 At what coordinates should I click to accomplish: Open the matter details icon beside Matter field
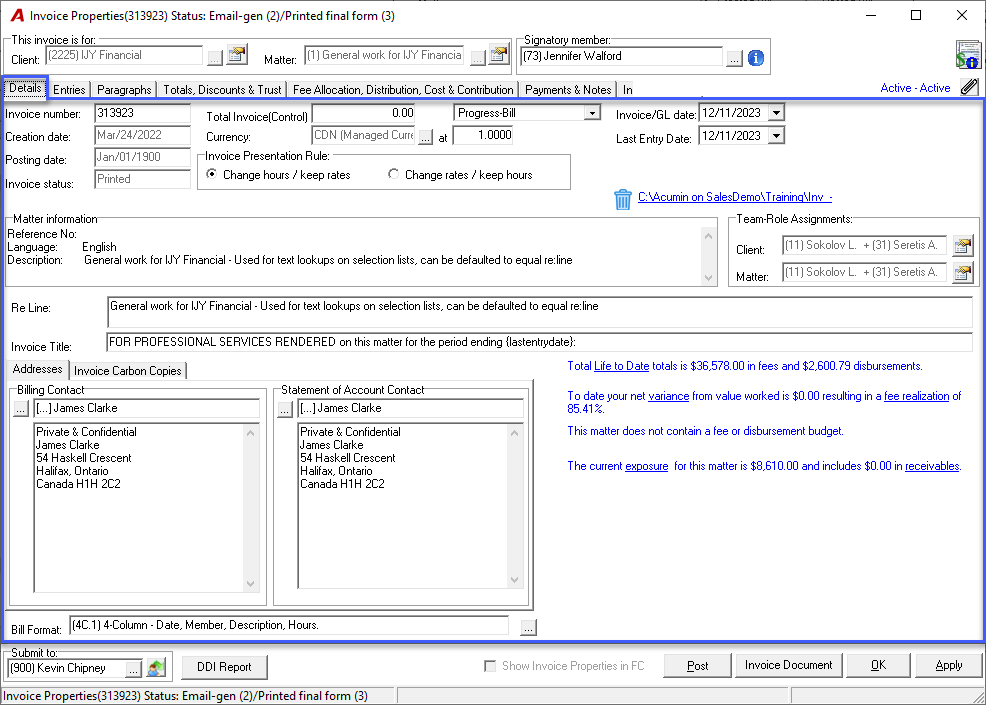click(499, 55)
